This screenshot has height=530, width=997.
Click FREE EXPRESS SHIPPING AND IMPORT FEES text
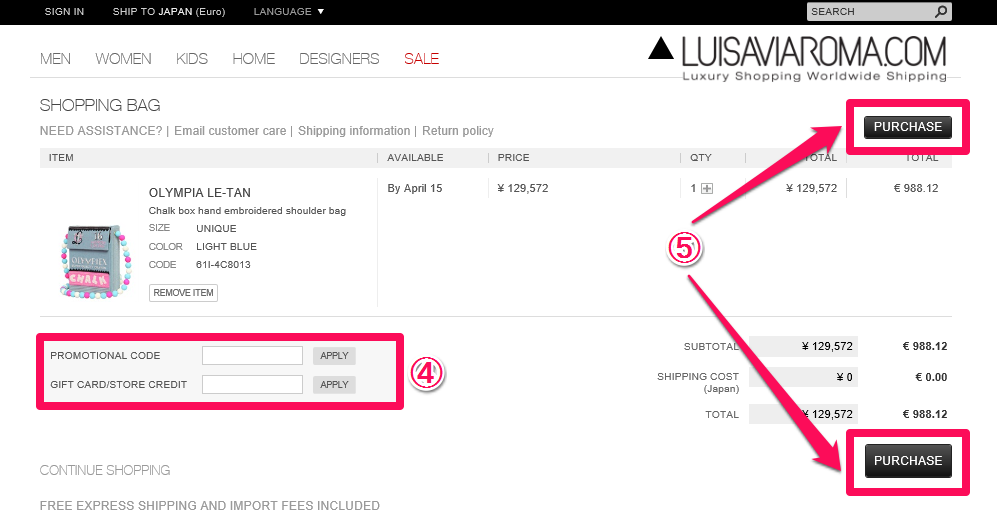[210, 506]
